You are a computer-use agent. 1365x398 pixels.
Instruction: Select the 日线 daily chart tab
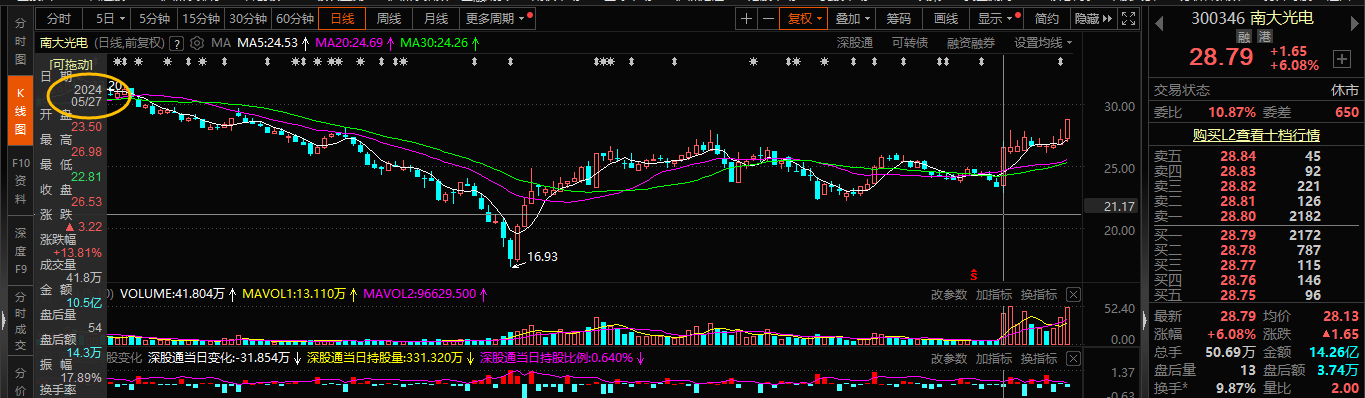[x=342, y=18]
